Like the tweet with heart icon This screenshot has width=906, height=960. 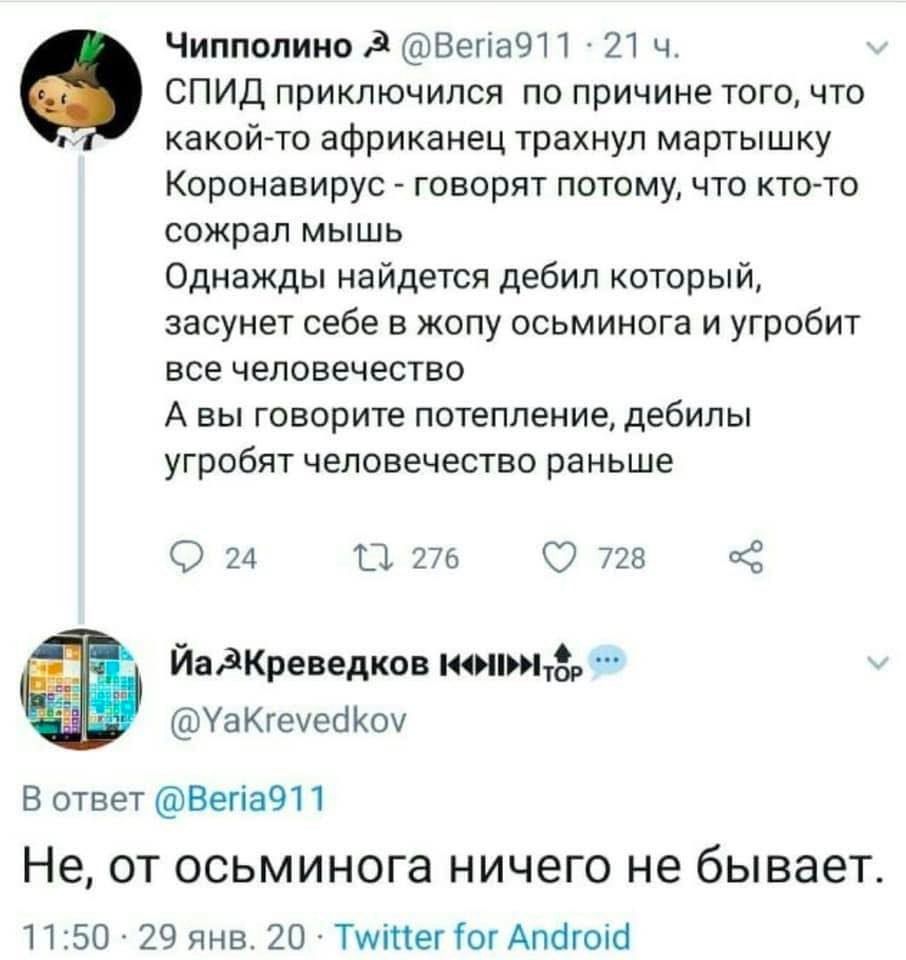[560, 558]
